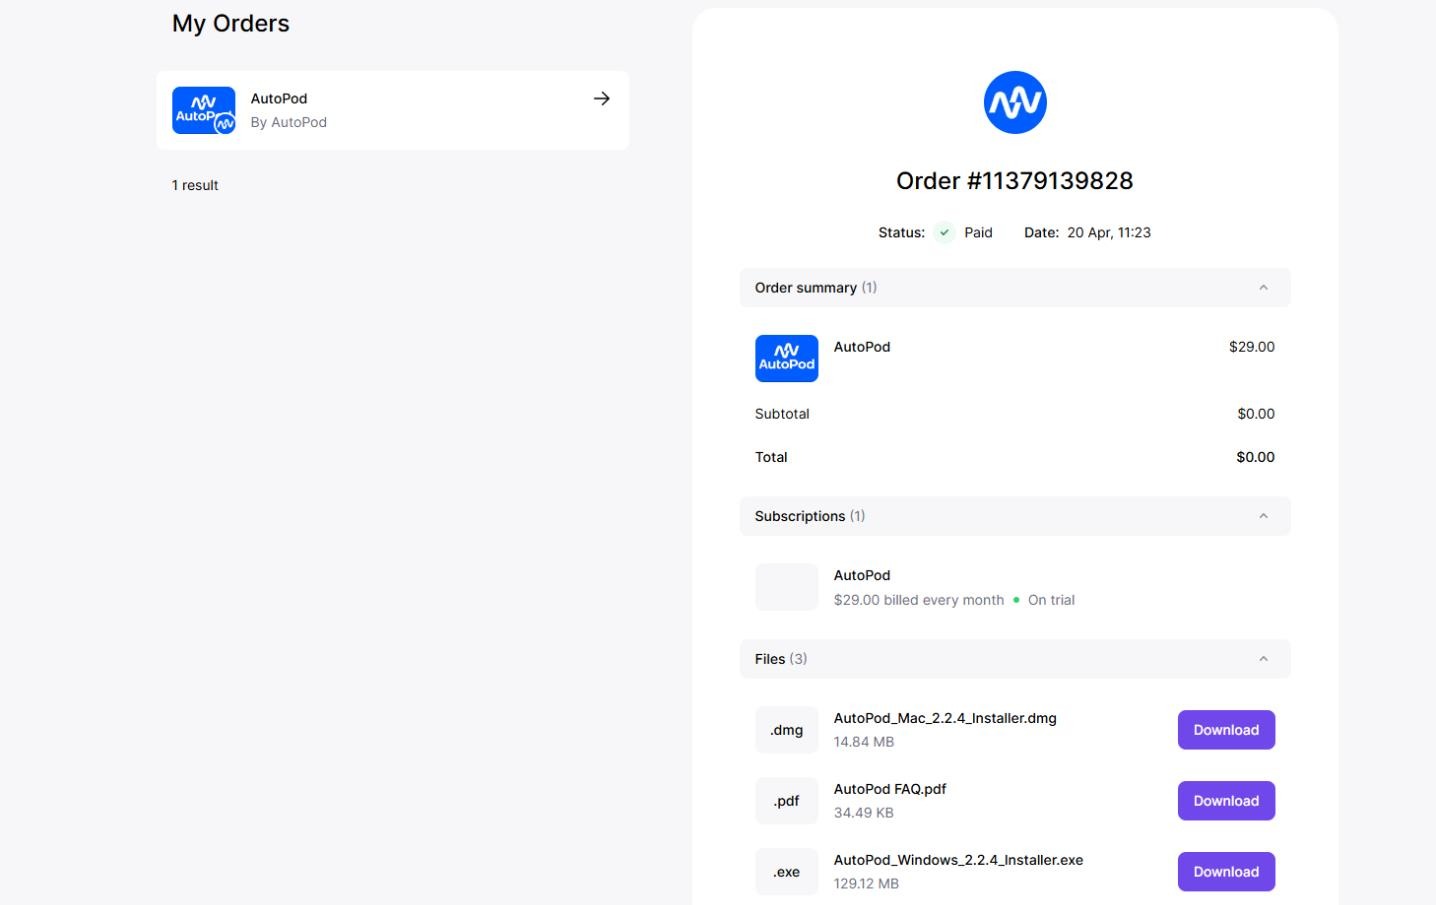Download the AutoPod FAQ.pdf file
This screenshot has width=1436, height=905.
tap(1226, 801)
